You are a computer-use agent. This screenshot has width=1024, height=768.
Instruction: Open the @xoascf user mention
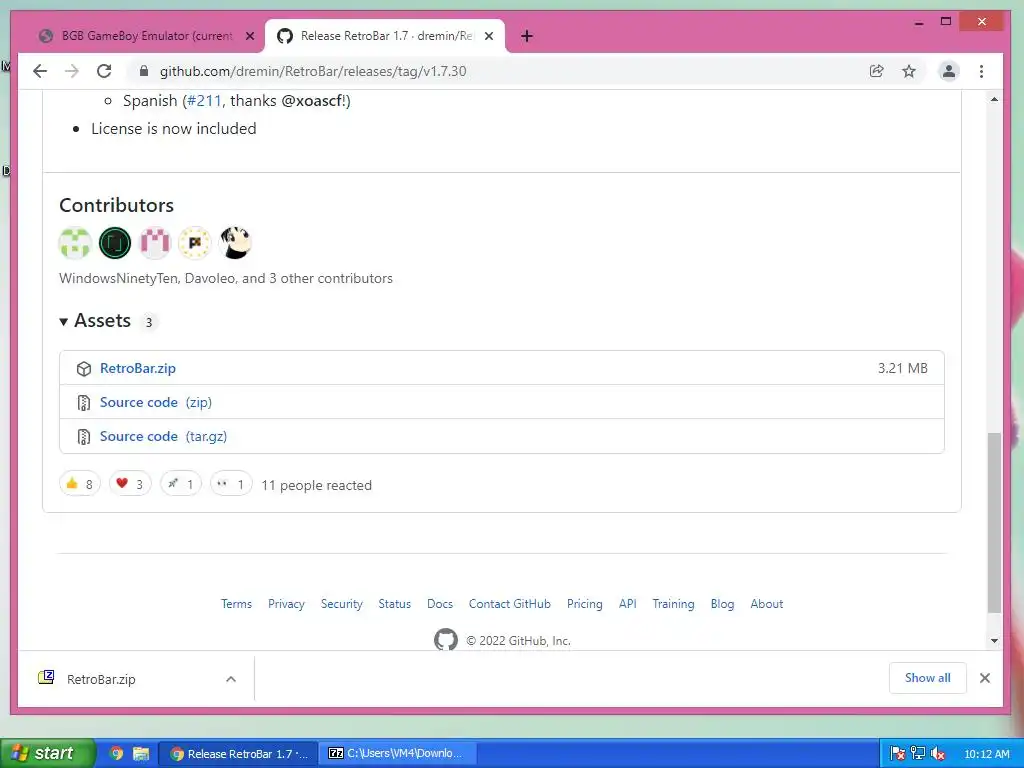tap(312, 101)
